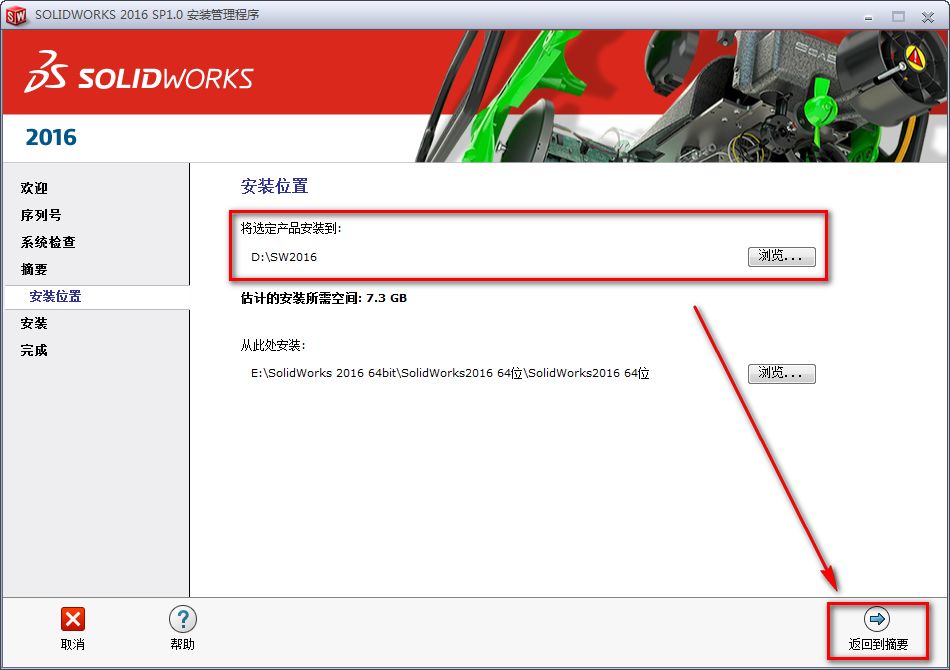This screenshot has height=670, width=950.
Task: Click 浏览 next to the E: source path
Action: (781, 373)
